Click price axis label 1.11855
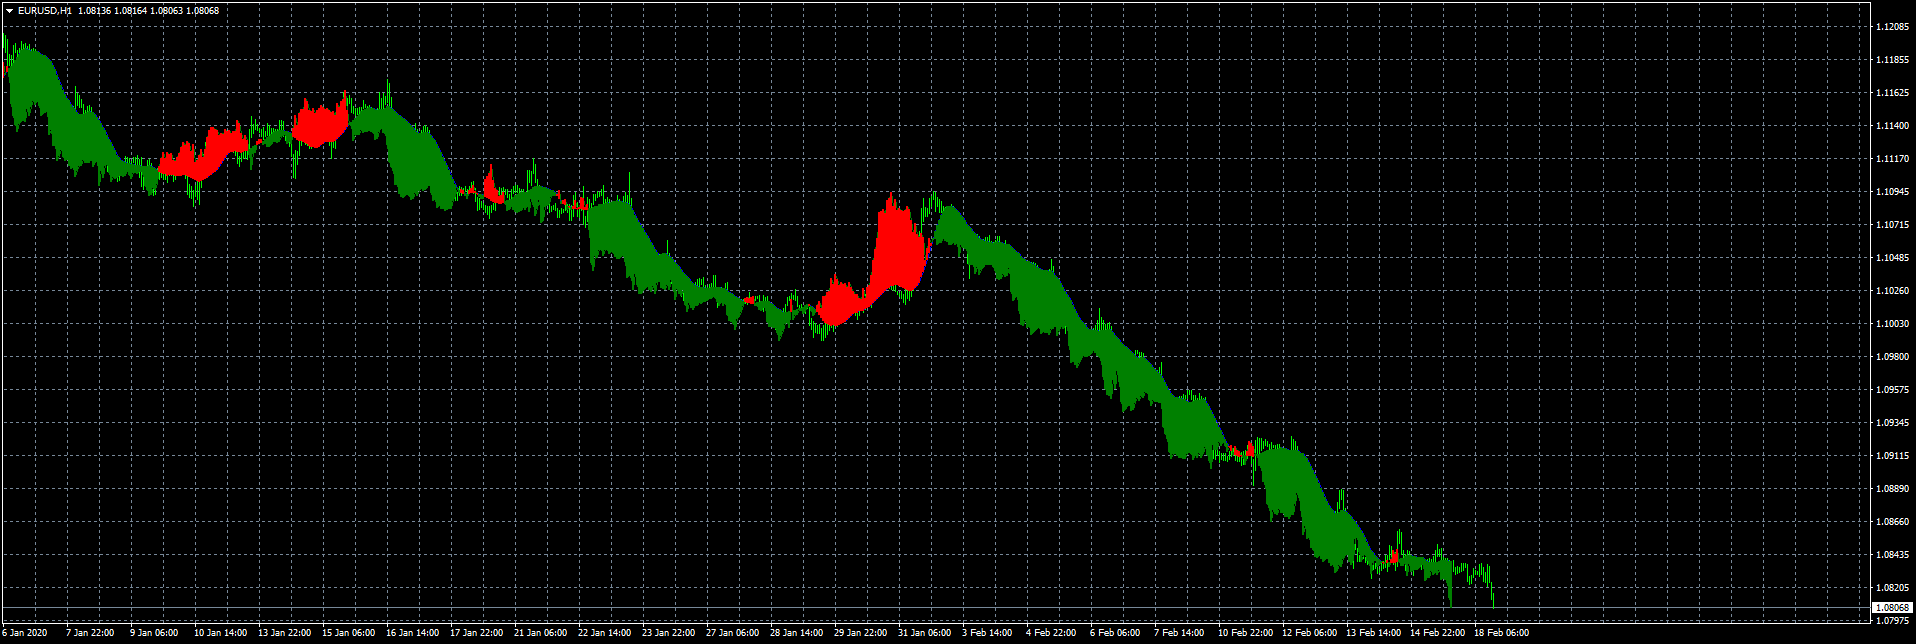Image resolution: width=1916 pixels, height=644 pixels. click(x=1894, y=60)
